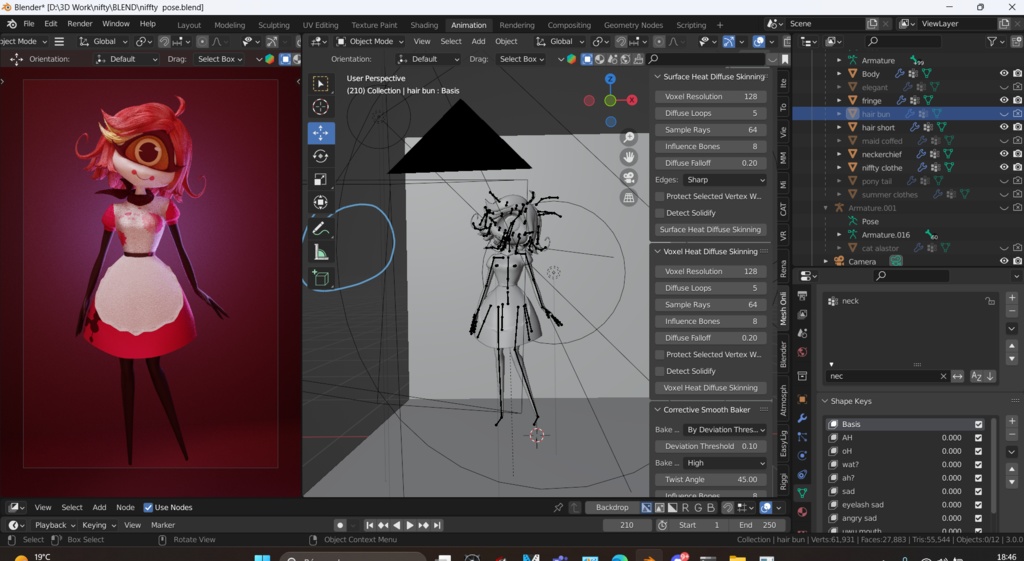The width and height of the screenshot is (1024, 561).
Task: Click the blue Z axis gizmo ball
Action: (610, 79)
